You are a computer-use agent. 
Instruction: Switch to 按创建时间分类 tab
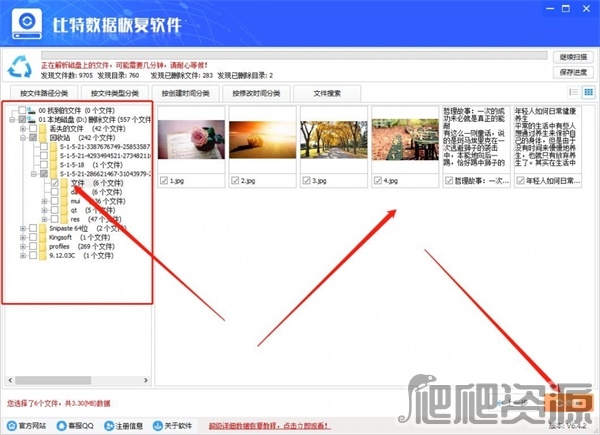coord(186,93)
